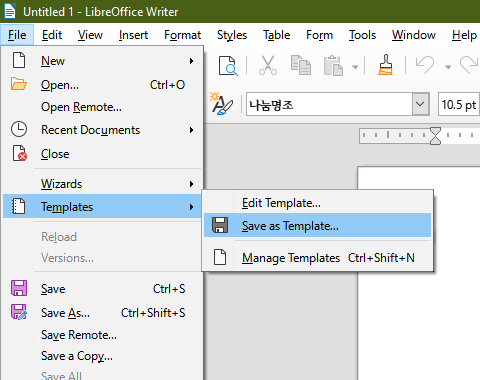Click the font name input field
The height and width of the screenshot is (380, 480).
pyautogui.click(x=329, y=104)
